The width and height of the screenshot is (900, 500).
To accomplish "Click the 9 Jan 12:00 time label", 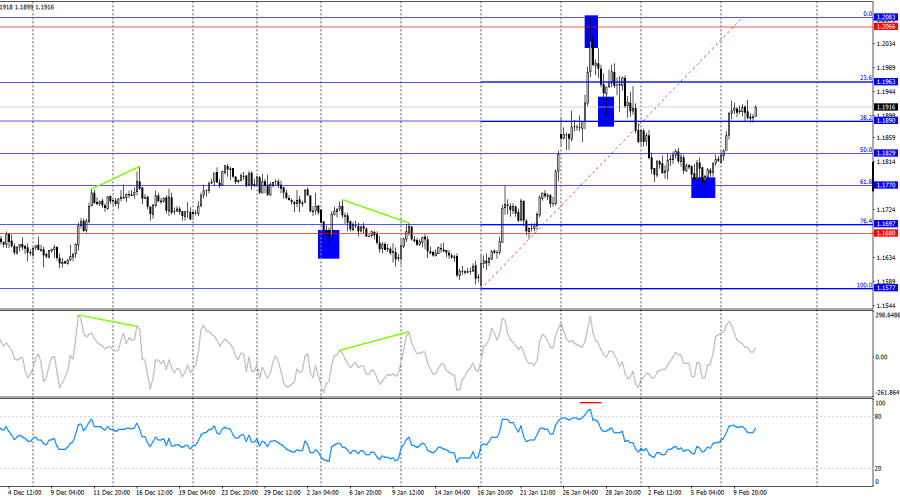I will (x=408, y=493).
